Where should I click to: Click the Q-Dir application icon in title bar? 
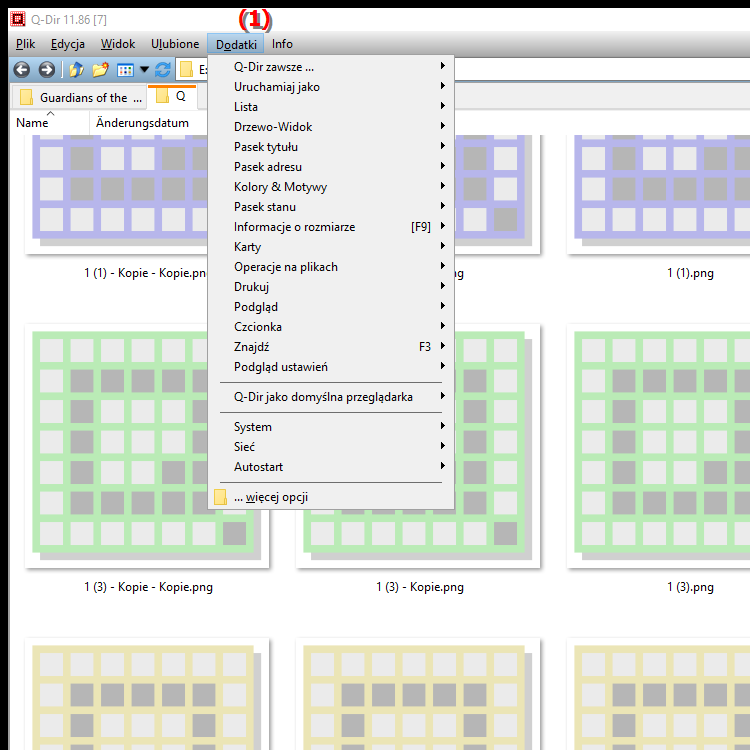click(x=18, y=19)
